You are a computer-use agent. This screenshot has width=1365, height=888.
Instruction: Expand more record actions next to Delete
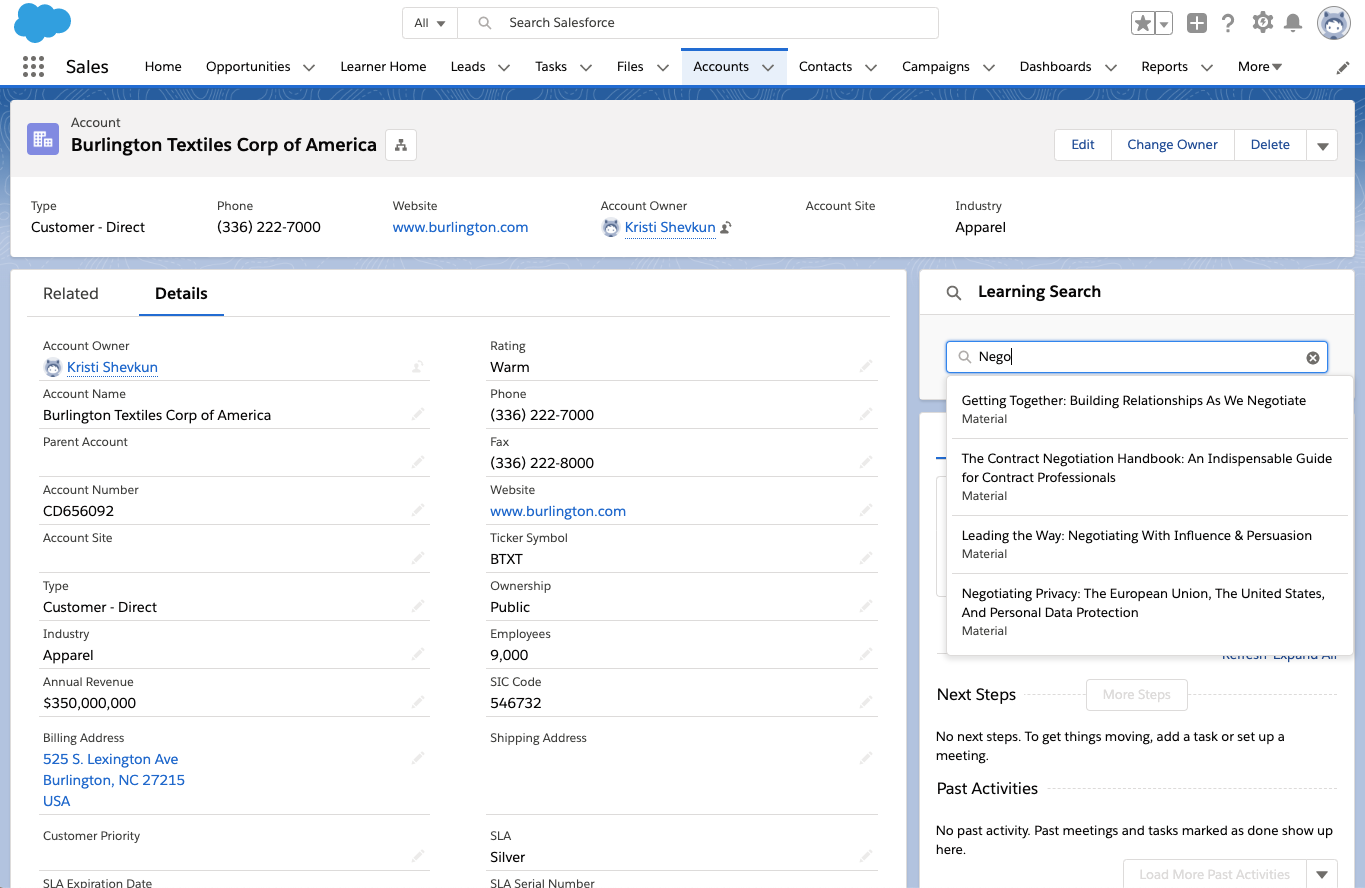tap(1322, 145)
